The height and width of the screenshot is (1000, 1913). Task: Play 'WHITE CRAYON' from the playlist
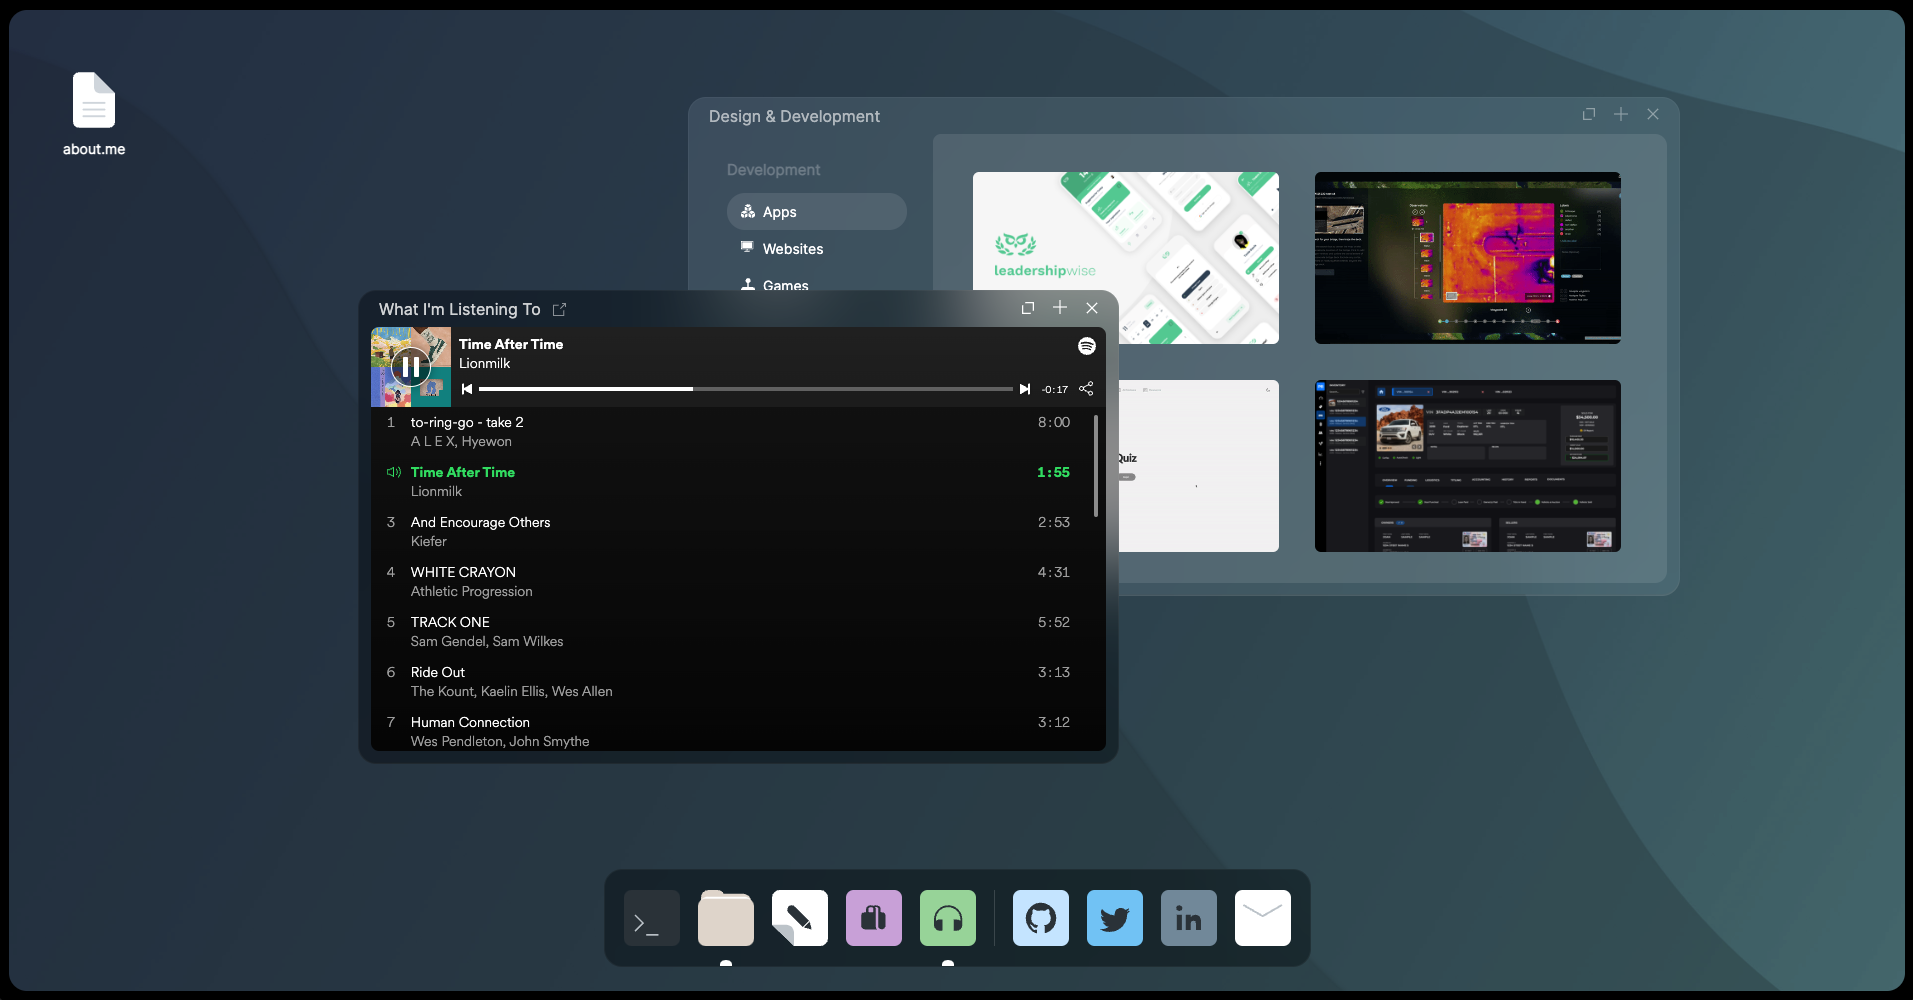click(463, 572)
